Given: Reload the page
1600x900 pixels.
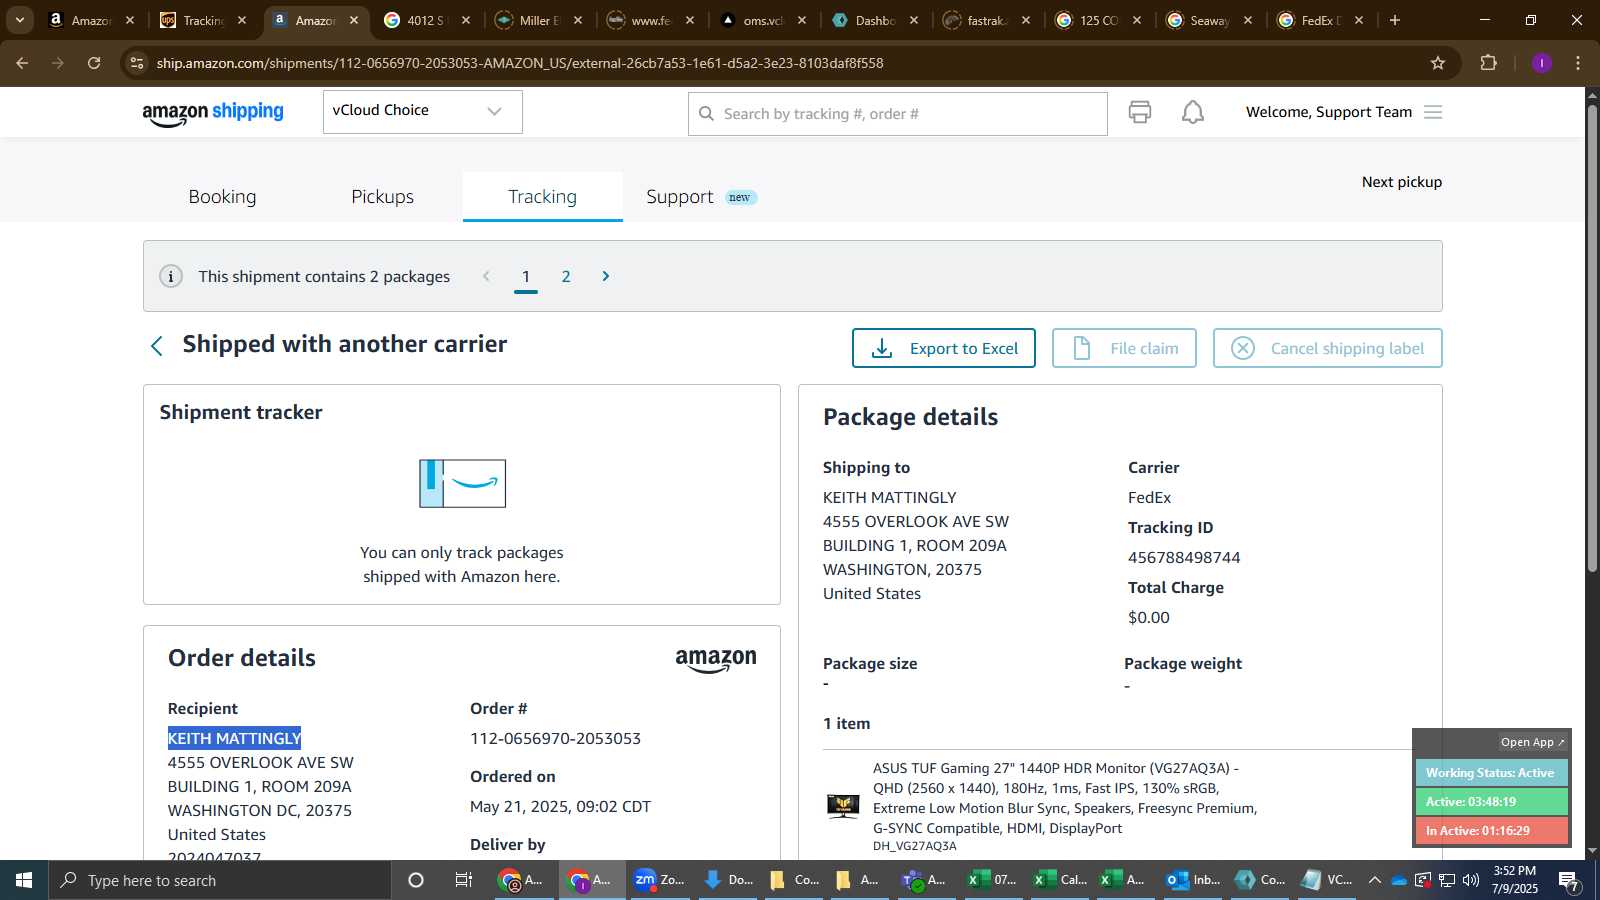Looking at the screenshot, I should click(x=94, y=63).
